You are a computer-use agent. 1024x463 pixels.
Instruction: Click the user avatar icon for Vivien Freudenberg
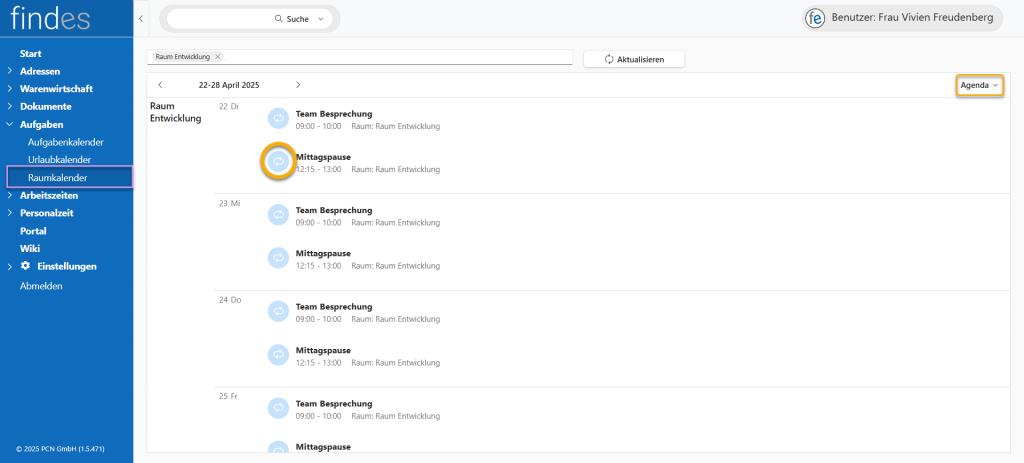[x=817, y=19]
